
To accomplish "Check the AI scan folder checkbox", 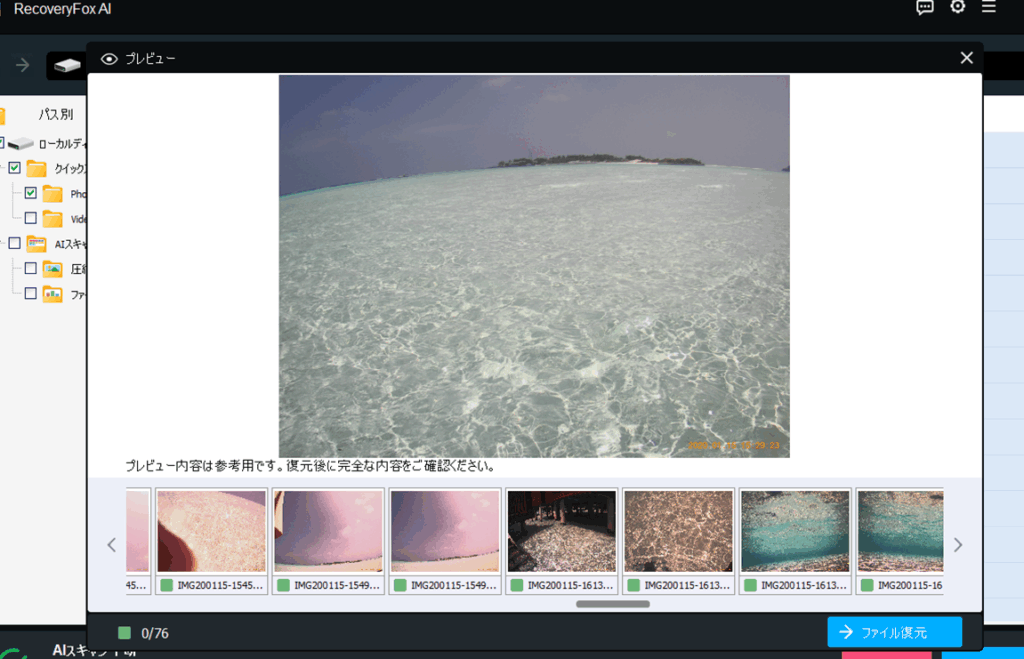I will point(14,243).
